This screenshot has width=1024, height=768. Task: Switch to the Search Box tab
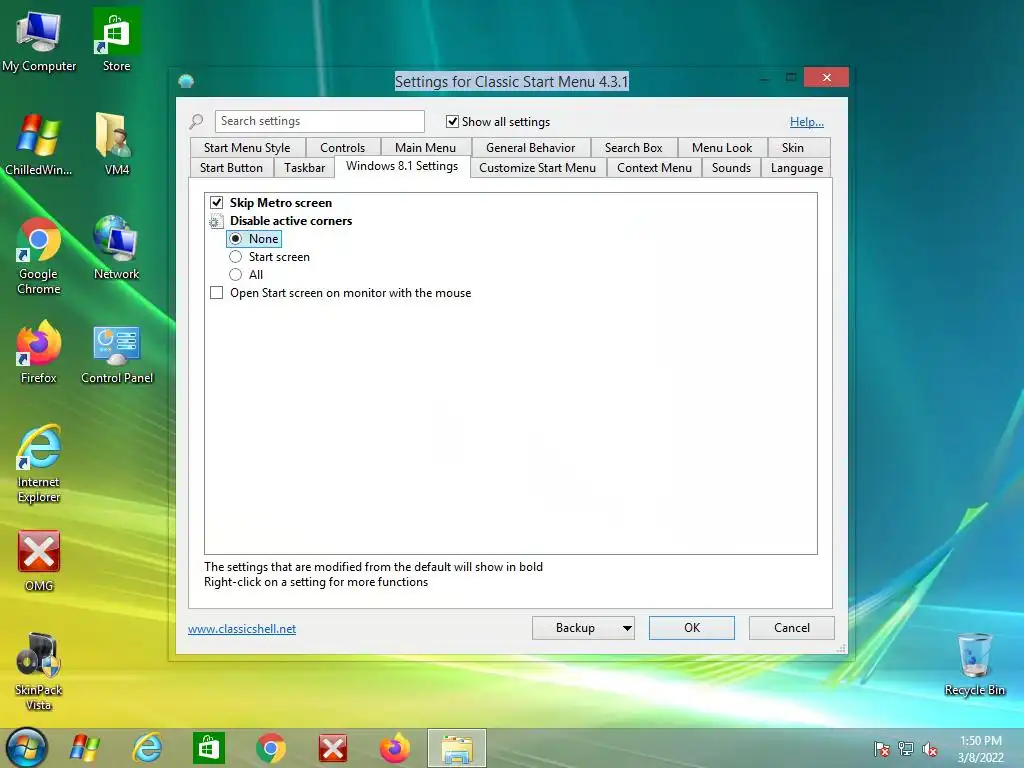point(633,148)
